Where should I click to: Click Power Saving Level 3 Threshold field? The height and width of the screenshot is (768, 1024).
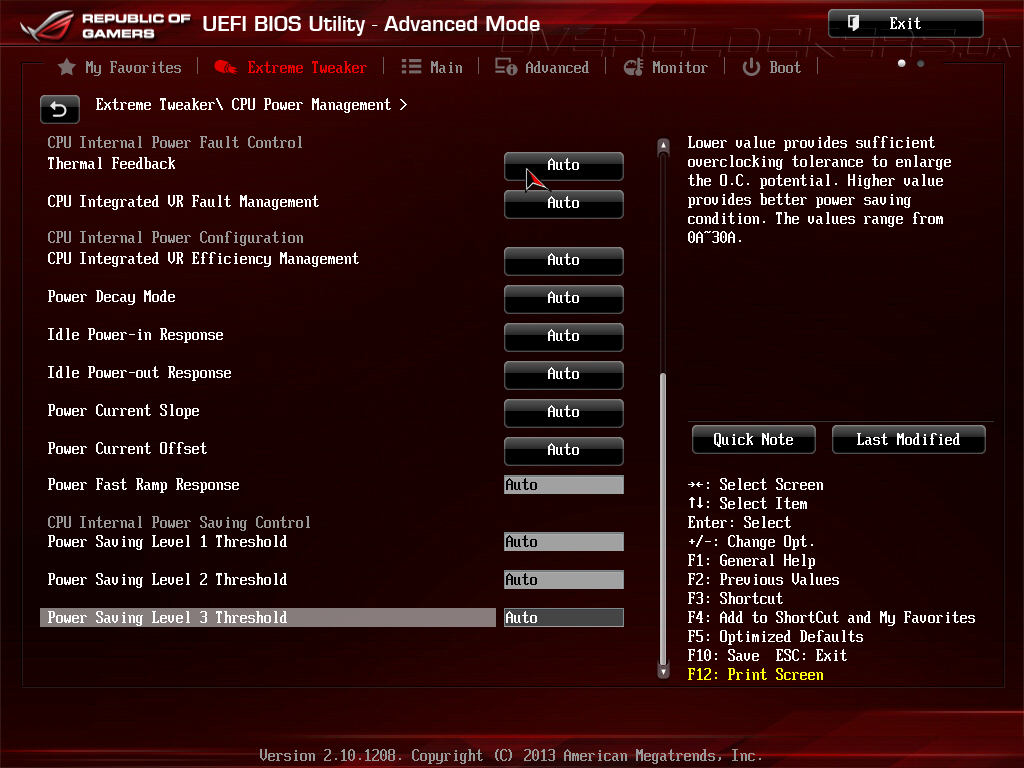[564, 617]
